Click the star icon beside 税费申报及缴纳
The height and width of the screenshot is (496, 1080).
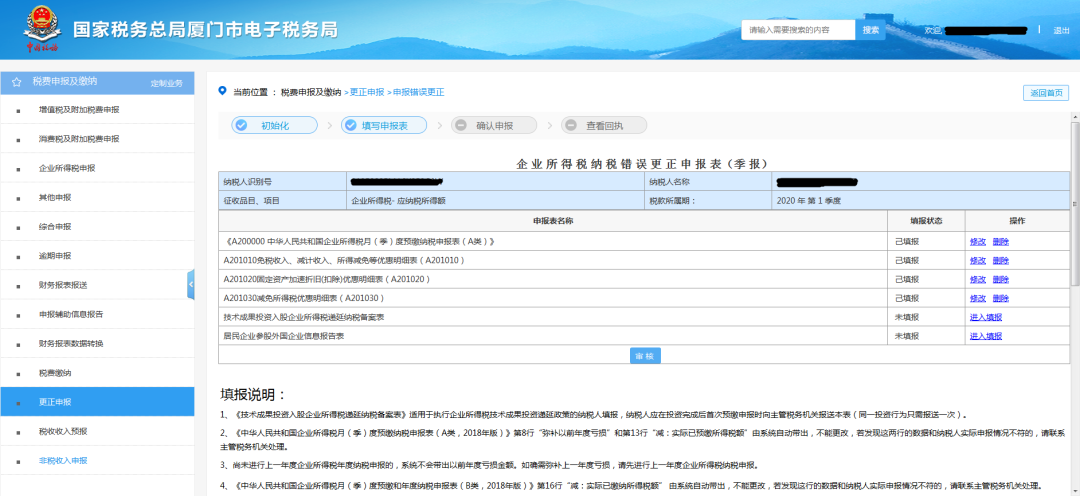16,82
